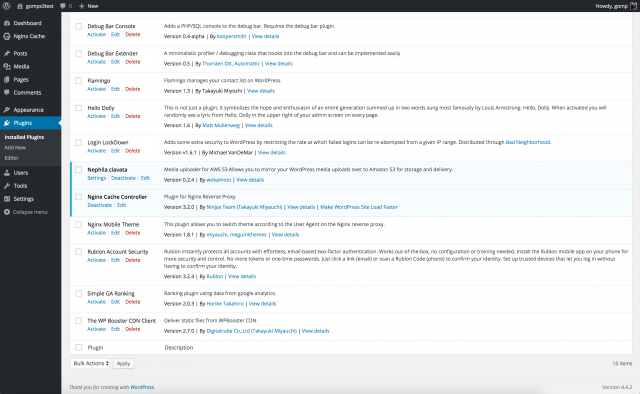This screenshot has height=394, width=640.
Task: Check the Nephila clavata checkbox
Action: click(x=78, y=170)
